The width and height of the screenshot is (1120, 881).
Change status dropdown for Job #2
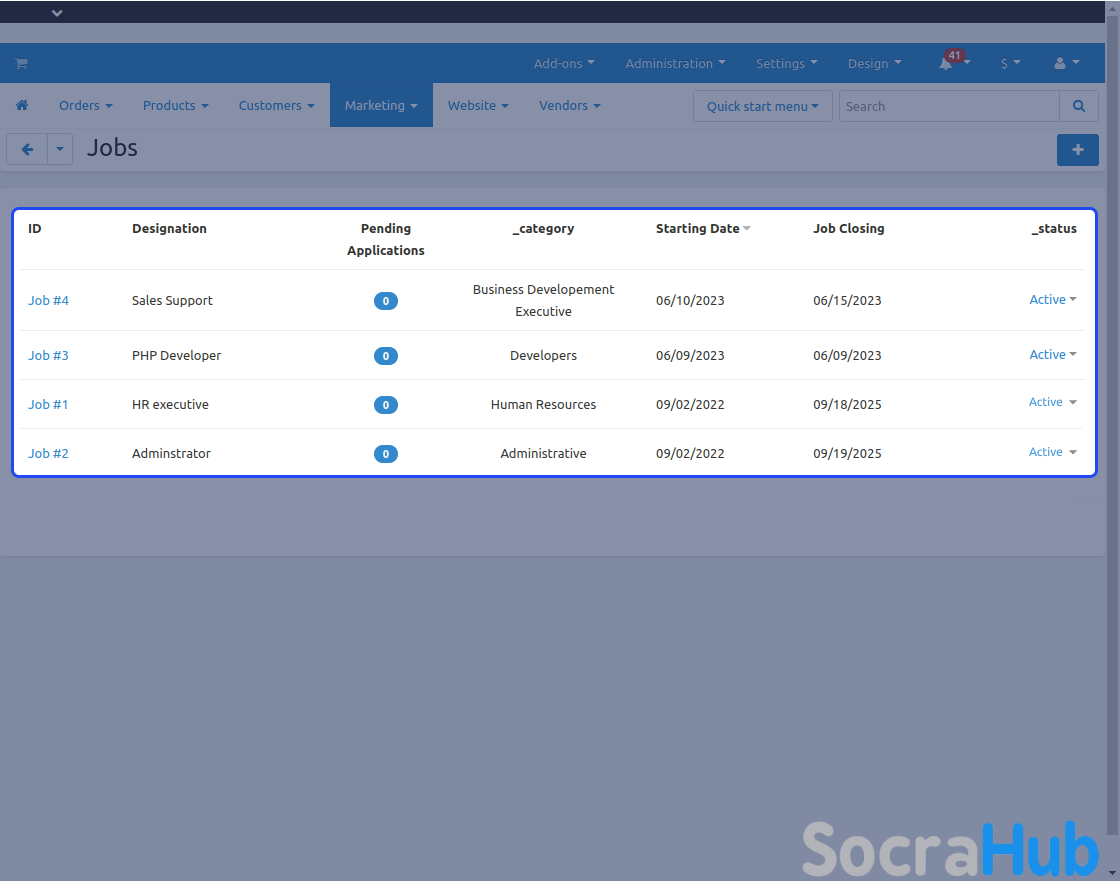point(1052,452)
